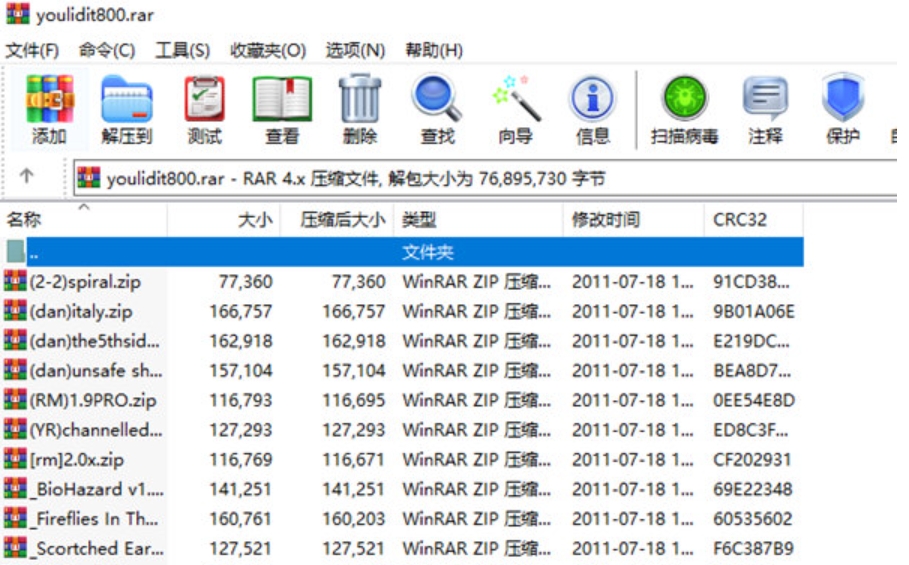Click the 解压到 (Extract to) toolbar icon
The height and width of the screenshot is (565, 909).
point(127,99)
